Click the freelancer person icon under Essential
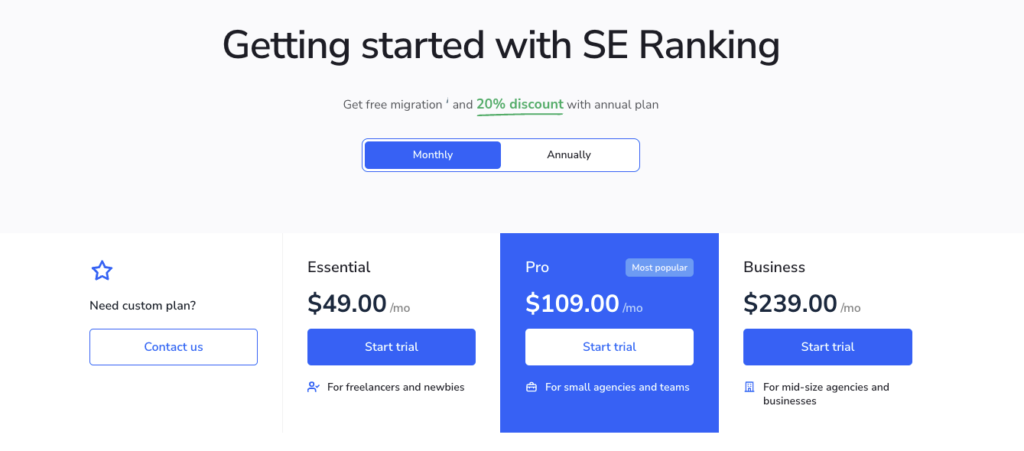1024x451 pixels. (x=314, y=387)
